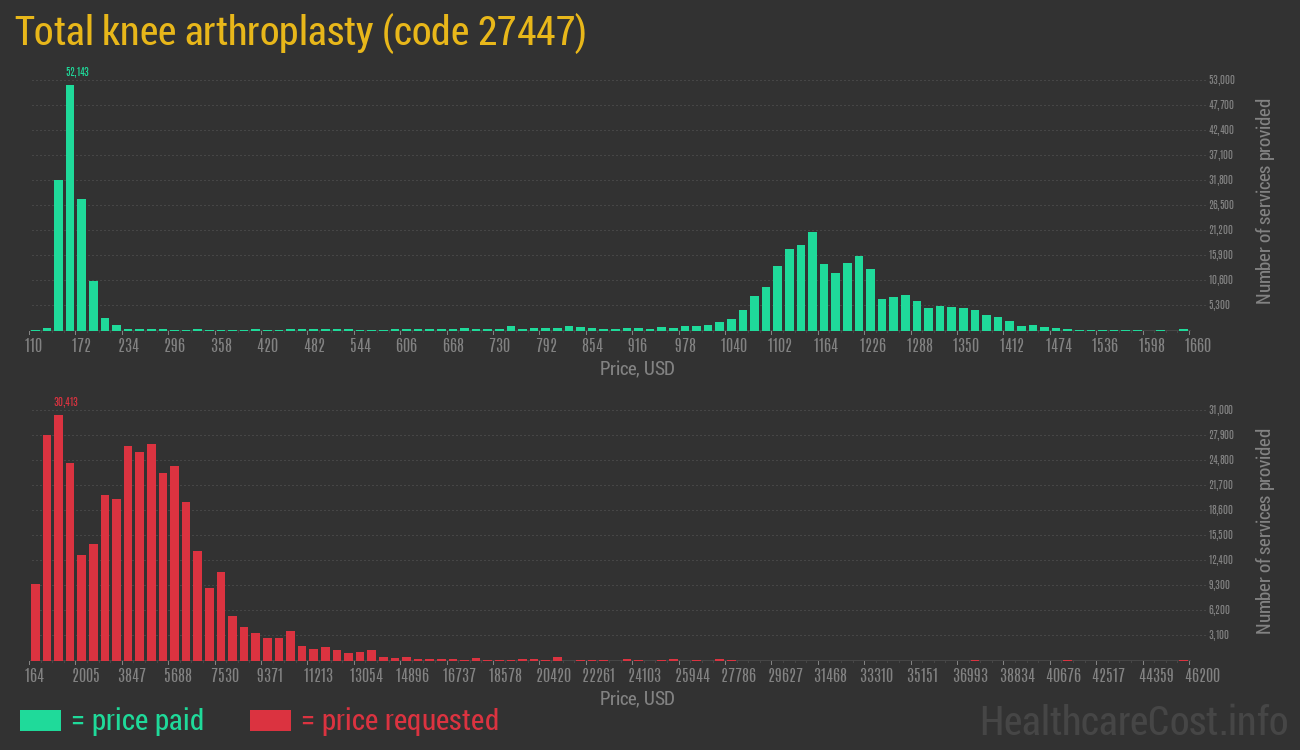This screenshot has height=750, width=1300.
Task: Click the tallest green bar under 52,143
Action: [x=70, y=208]
